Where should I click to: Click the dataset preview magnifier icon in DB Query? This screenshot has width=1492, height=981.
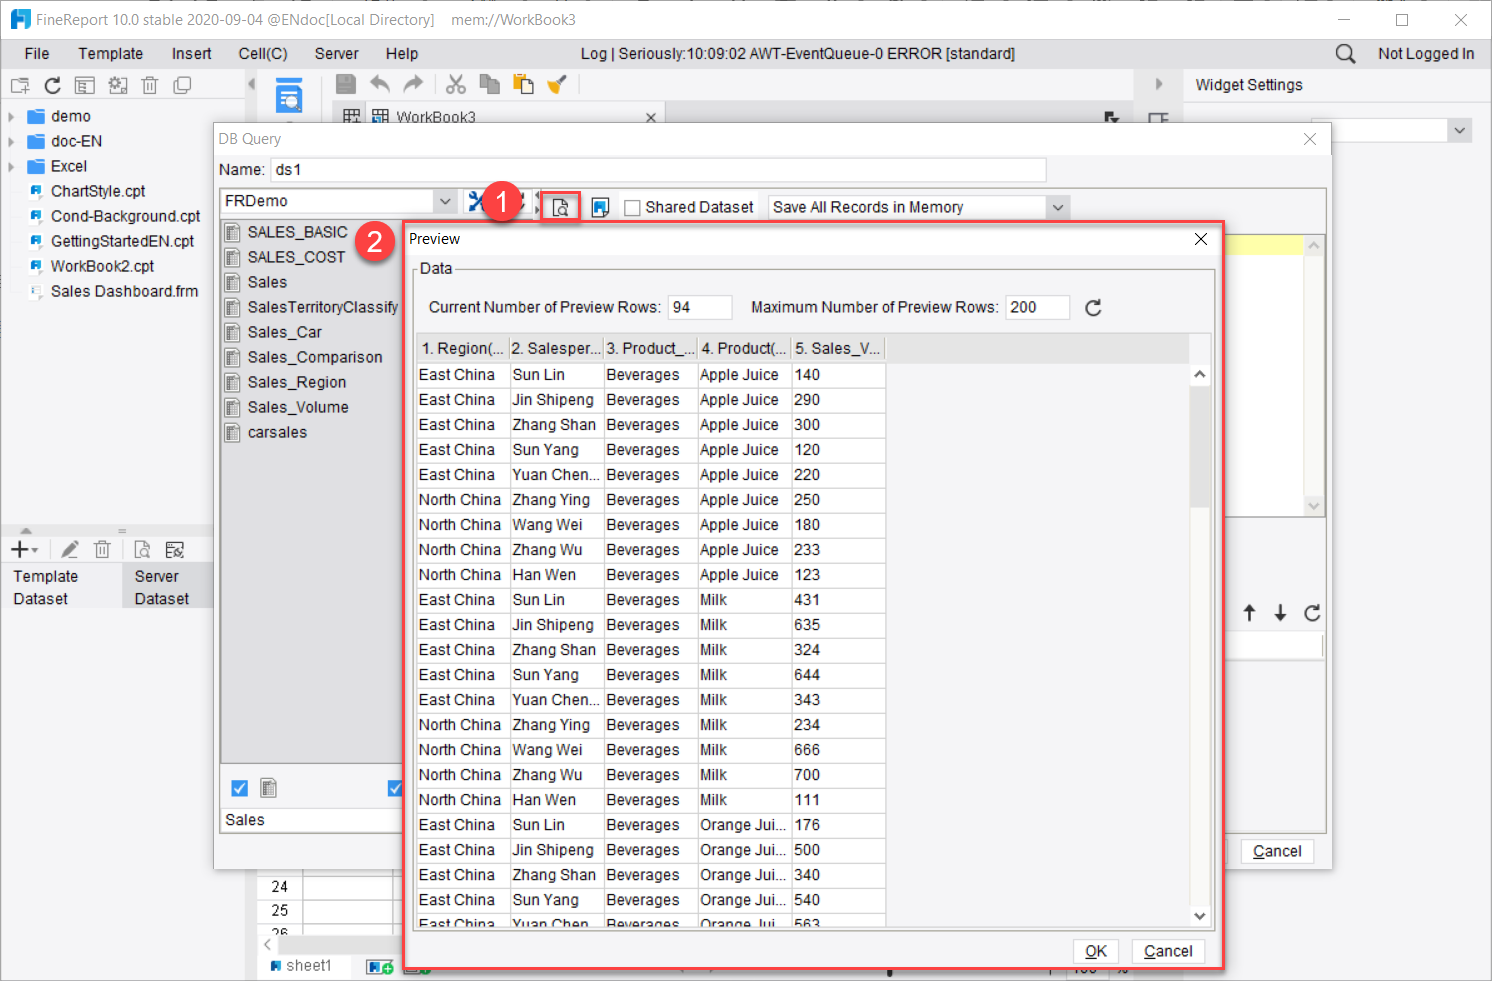click(x=561, y=207)
